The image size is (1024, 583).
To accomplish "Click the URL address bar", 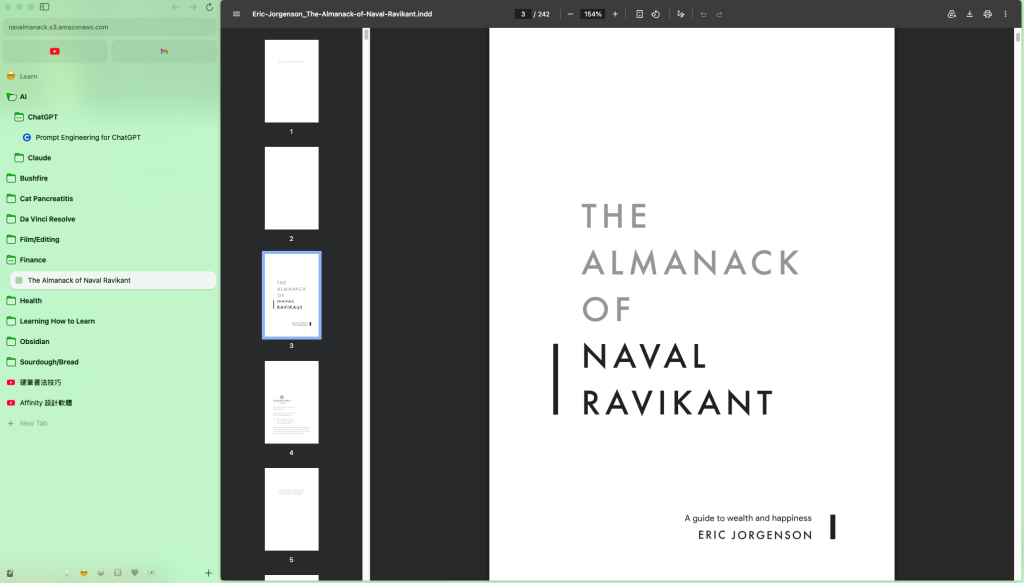I will 110,27.
